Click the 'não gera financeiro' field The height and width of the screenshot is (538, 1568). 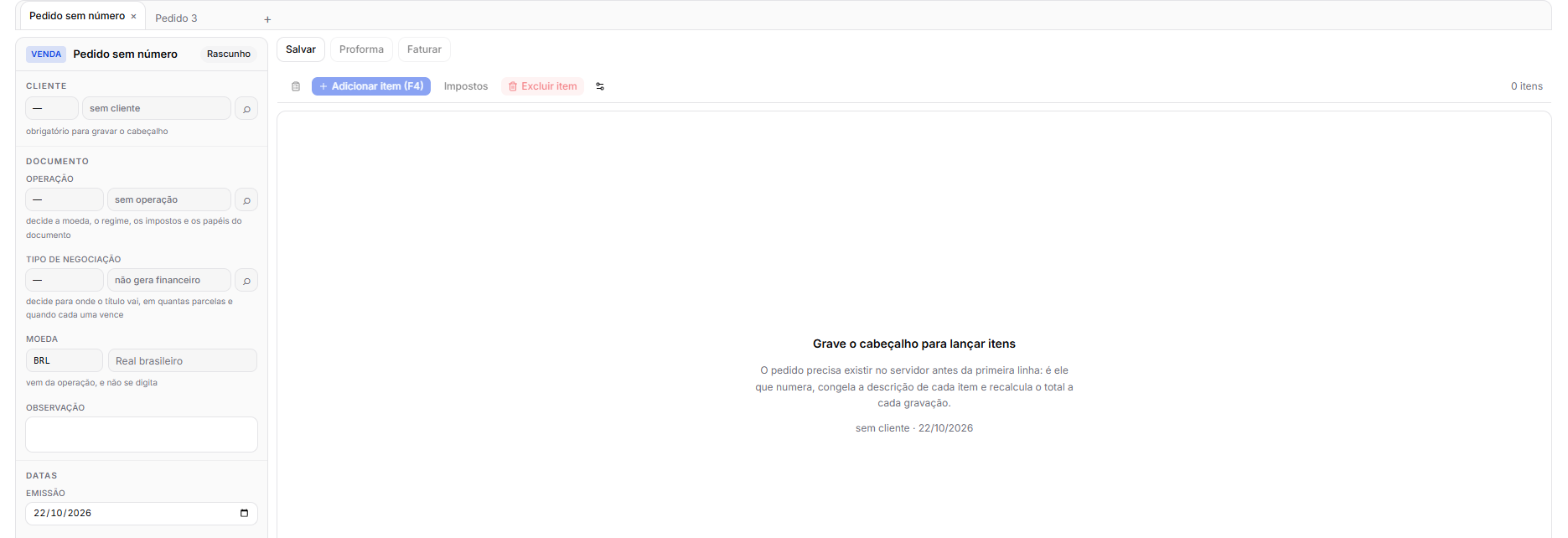click(169, 281)
